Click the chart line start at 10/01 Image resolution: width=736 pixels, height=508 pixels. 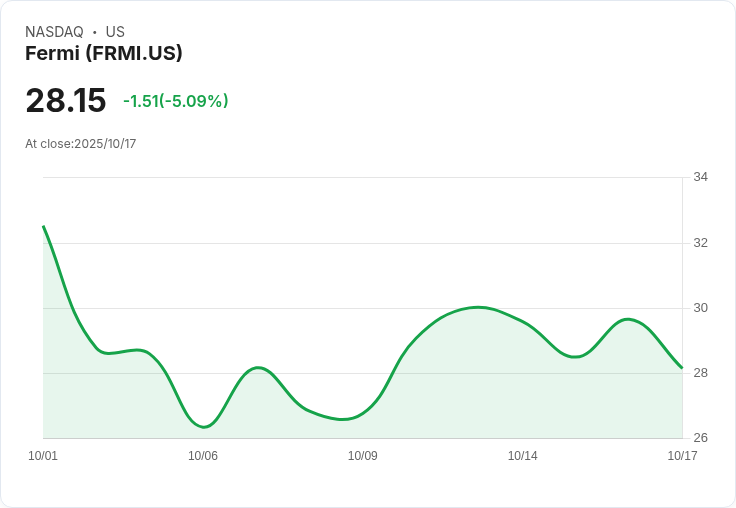44,227
